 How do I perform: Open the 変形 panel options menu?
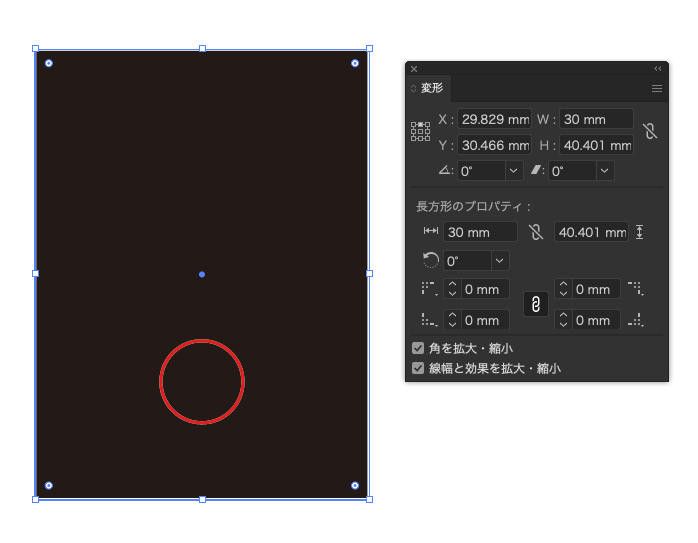pyautogui.click(x=657, y=89)
